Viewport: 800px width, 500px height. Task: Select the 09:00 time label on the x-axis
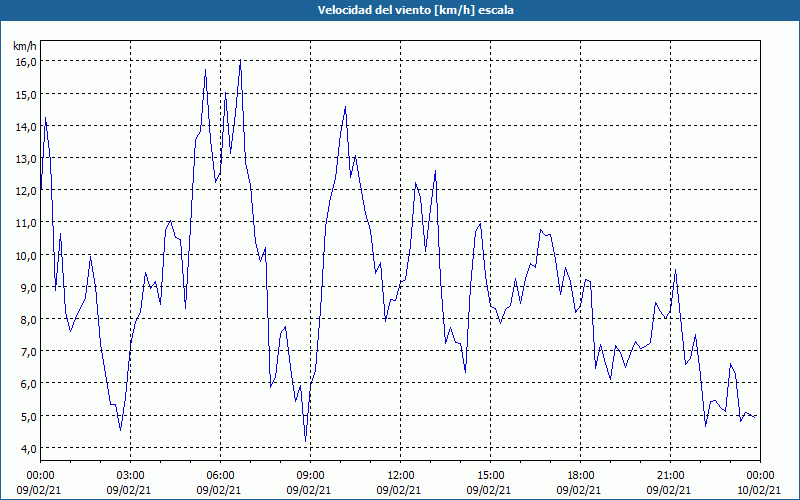(310, 476)
